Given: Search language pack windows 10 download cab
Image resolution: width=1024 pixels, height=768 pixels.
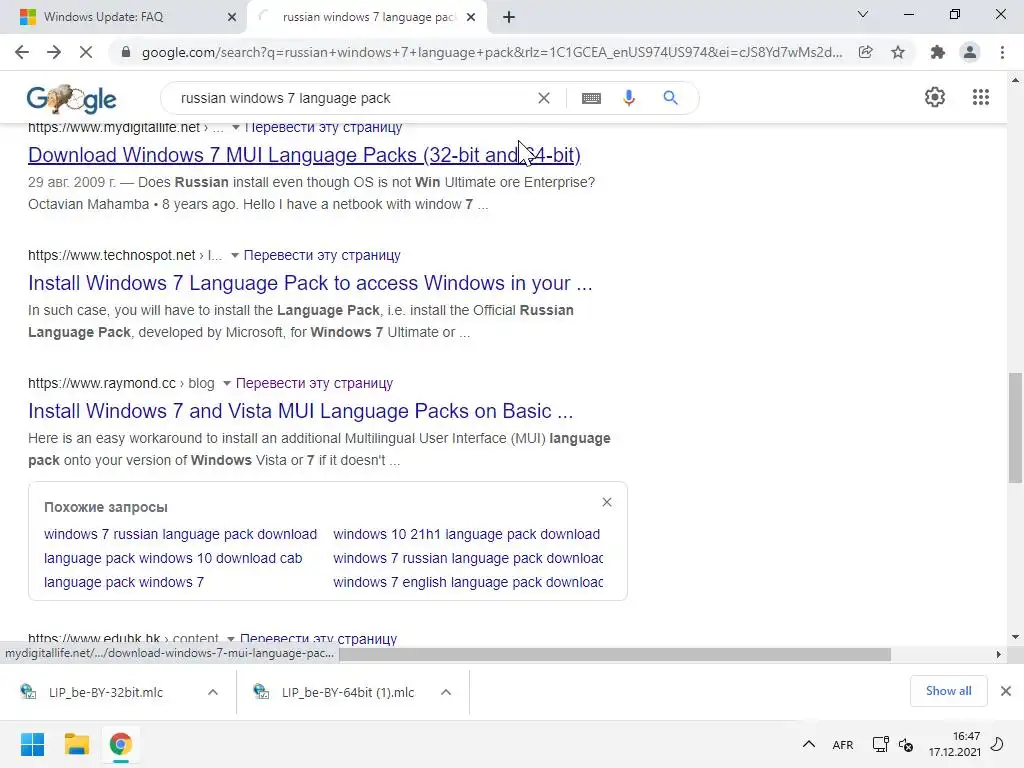Looking at the screenshot, I should point(173,558).
